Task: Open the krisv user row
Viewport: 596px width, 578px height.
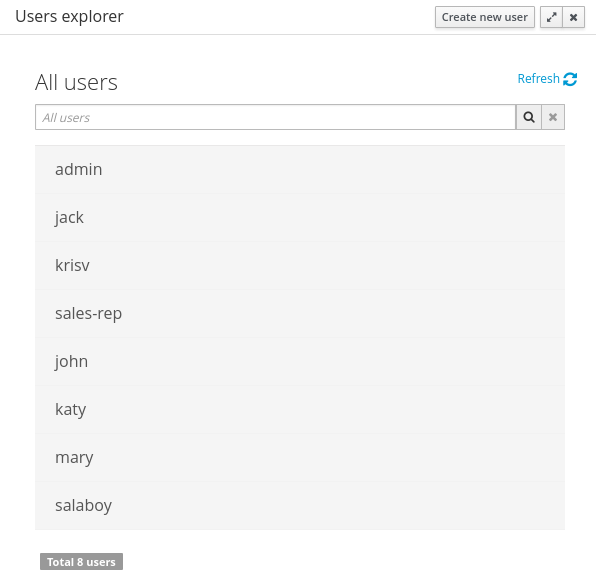Action: point(300,265)
